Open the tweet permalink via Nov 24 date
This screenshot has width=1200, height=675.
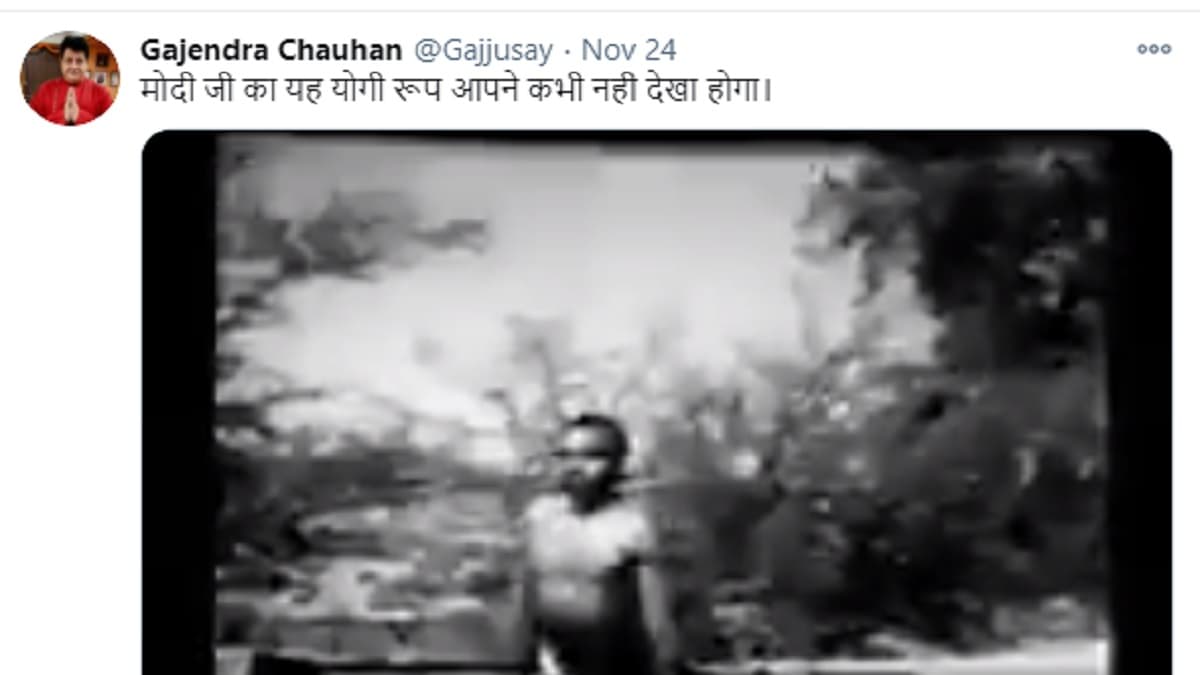coord(629,49)
